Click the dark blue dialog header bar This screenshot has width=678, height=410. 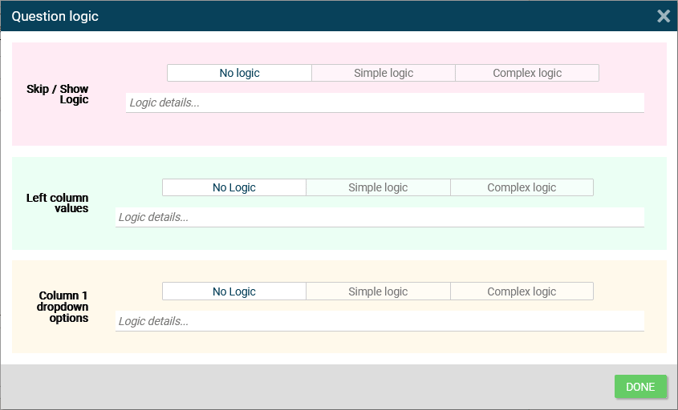[x=350, y=16]
